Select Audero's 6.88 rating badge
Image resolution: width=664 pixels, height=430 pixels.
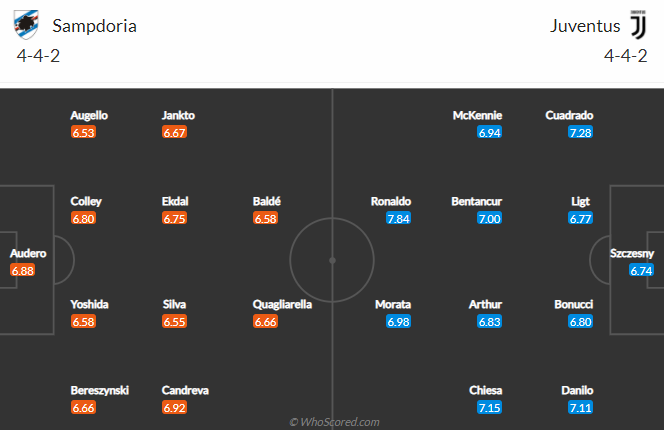coord(22,270)
